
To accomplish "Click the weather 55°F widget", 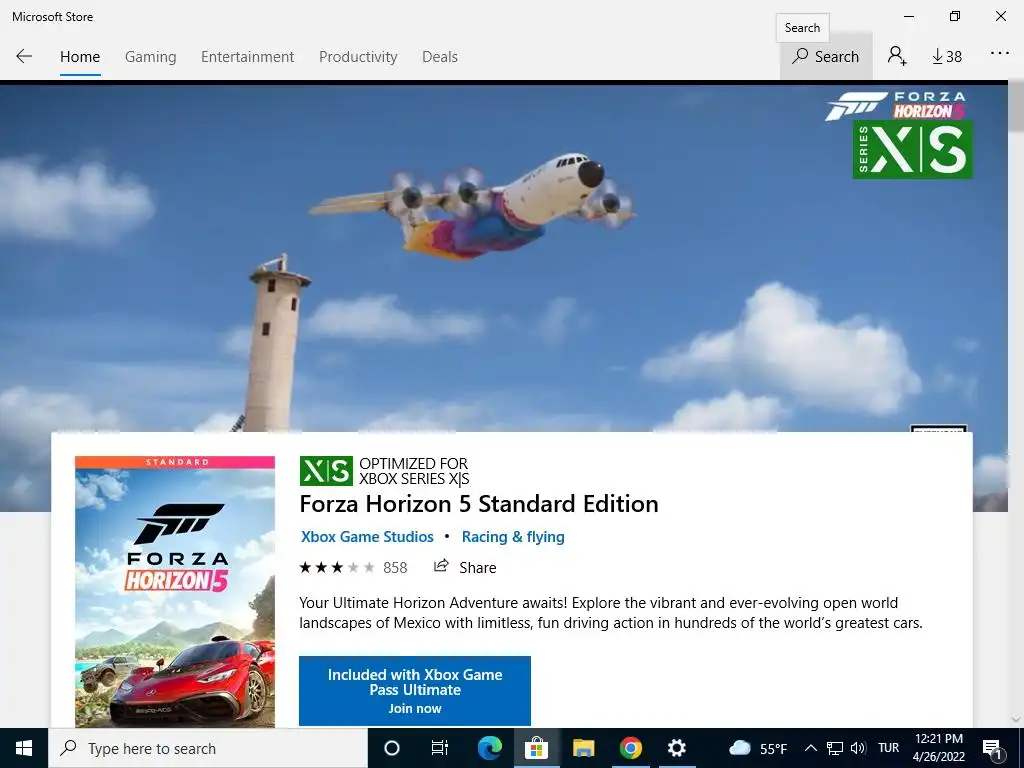I will (x=758, y=748).
